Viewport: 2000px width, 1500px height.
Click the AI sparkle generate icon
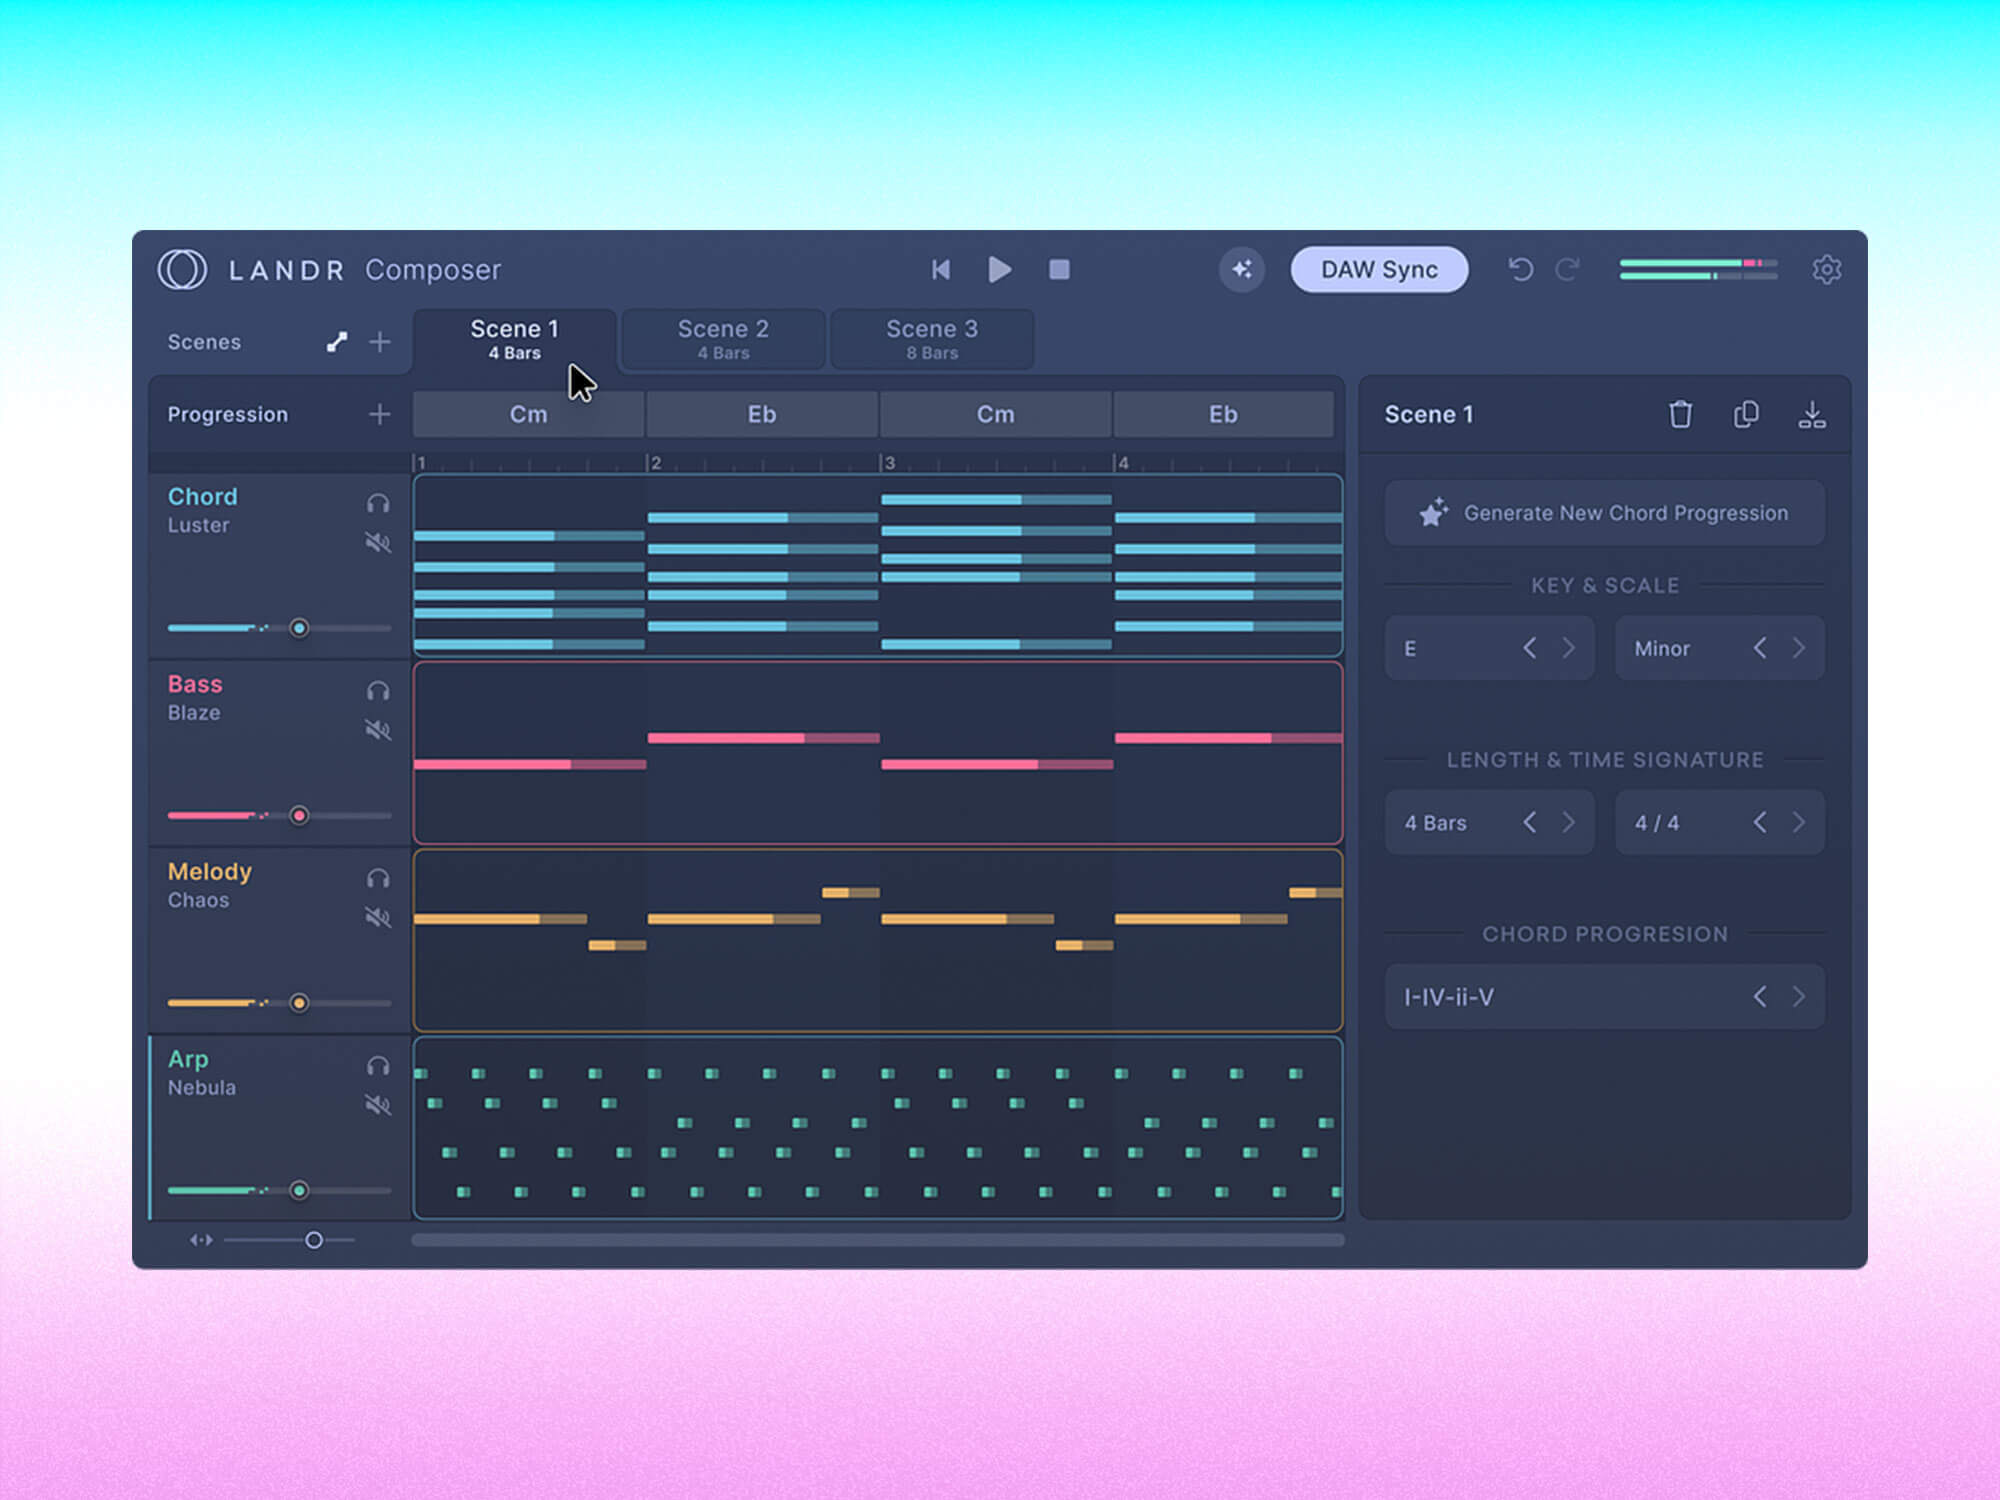pyautogui.click(x=1242, y=270)
